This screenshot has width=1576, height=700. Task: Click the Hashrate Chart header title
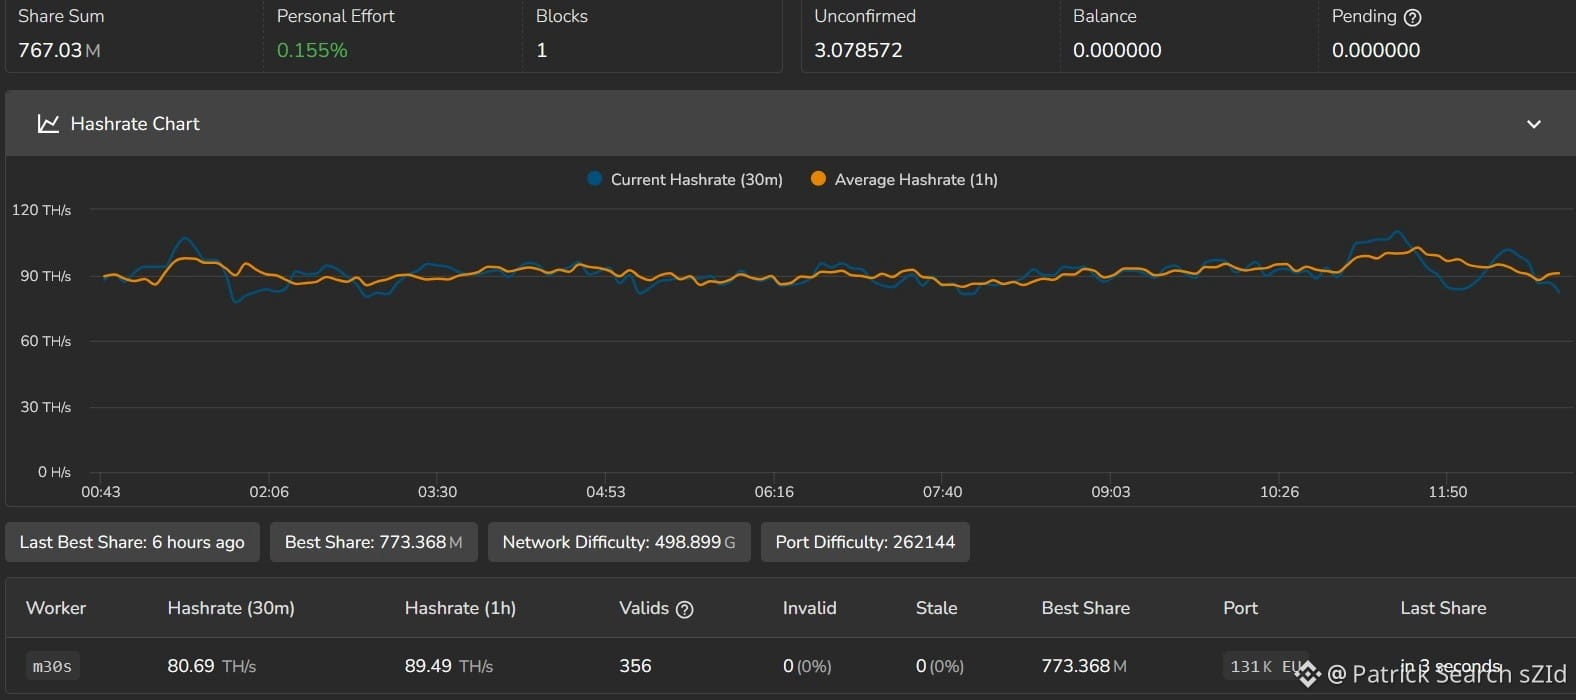[135, 124]
